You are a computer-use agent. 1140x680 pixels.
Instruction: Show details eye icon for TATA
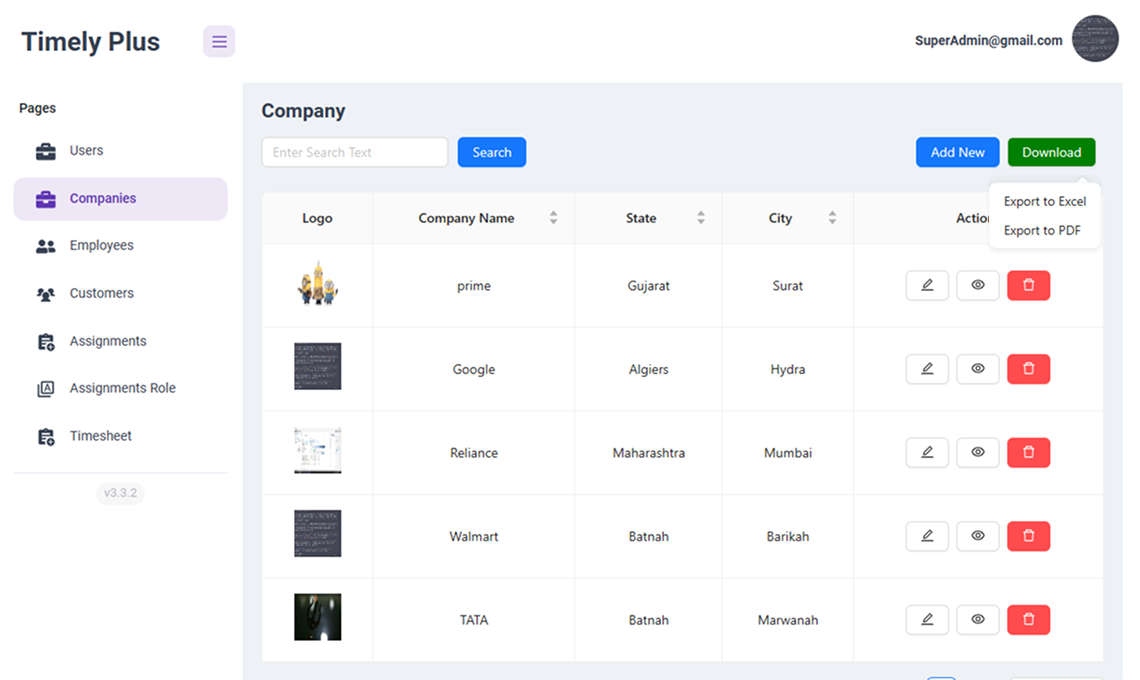[977, 619]
